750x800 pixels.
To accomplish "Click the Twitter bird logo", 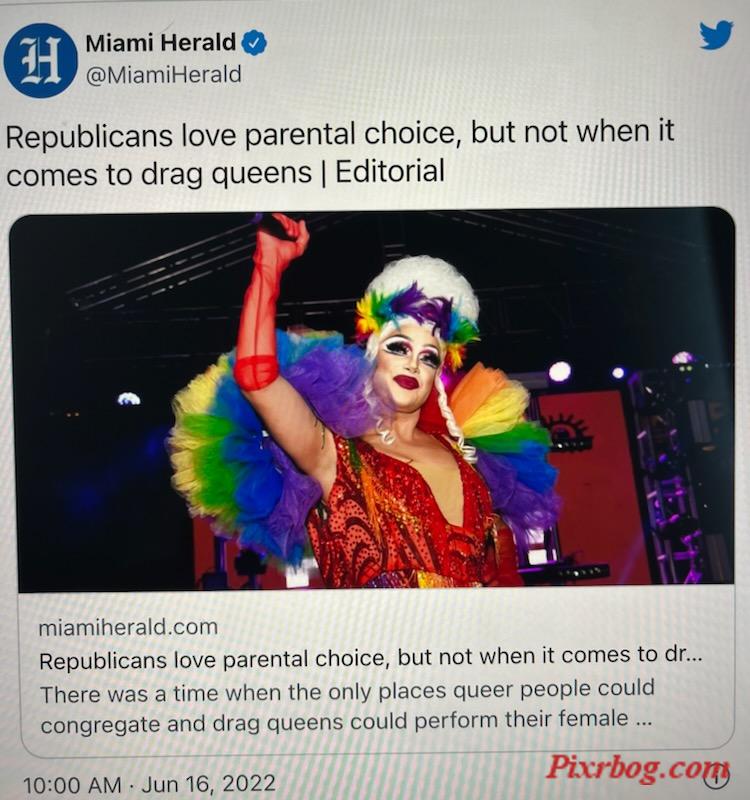I will point(716,35).
